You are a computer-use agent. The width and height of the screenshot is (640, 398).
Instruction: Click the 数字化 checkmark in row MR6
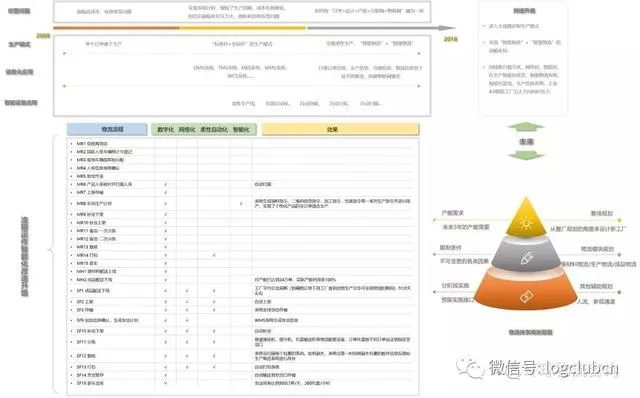point(165,185)
